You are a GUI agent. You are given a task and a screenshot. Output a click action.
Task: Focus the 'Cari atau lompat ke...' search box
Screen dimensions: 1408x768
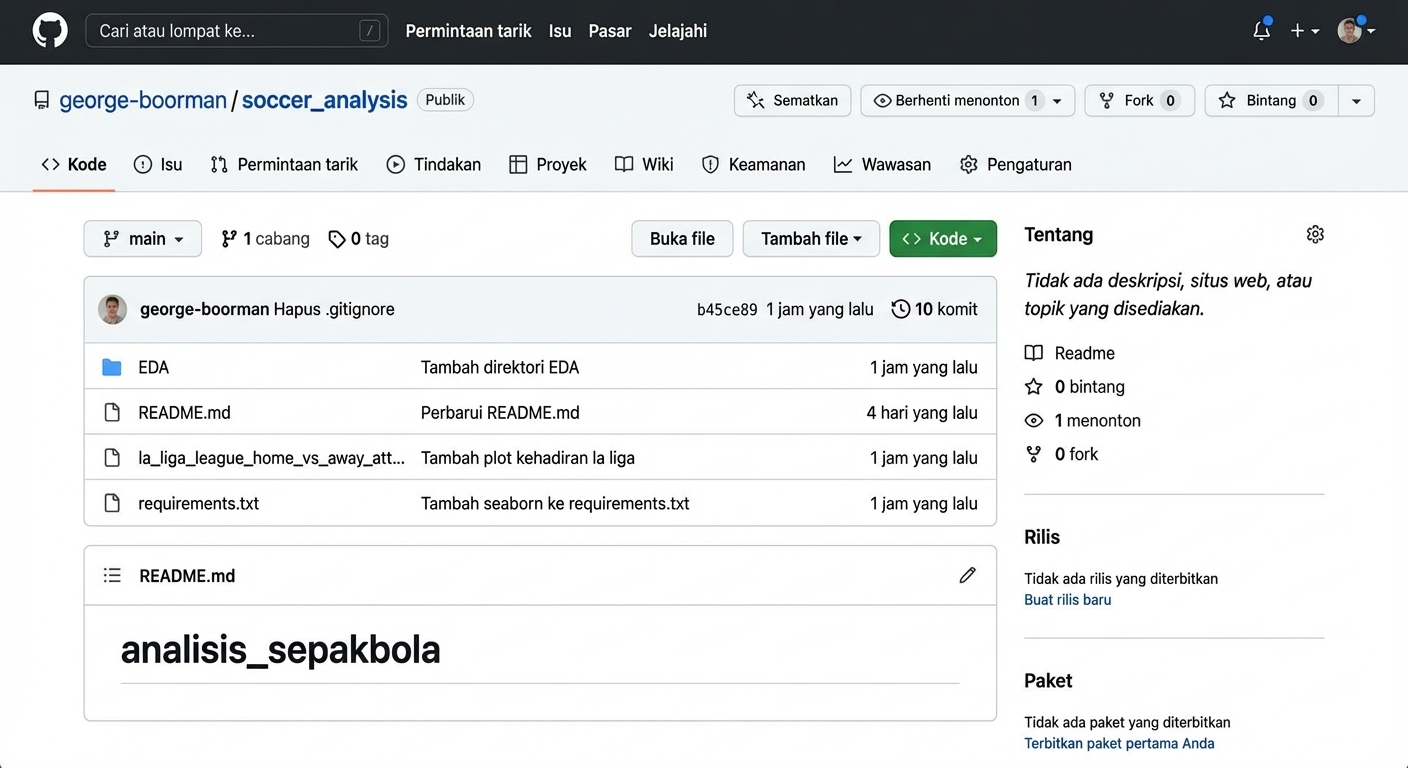[236, 31]
